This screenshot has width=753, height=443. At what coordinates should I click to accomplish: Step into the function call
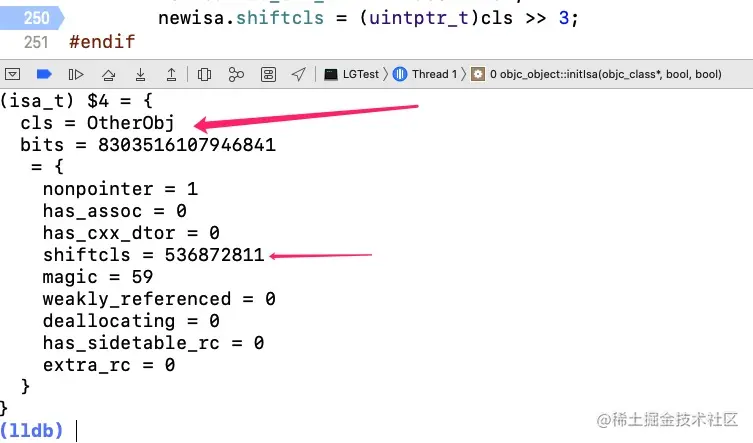pos(140,74)
